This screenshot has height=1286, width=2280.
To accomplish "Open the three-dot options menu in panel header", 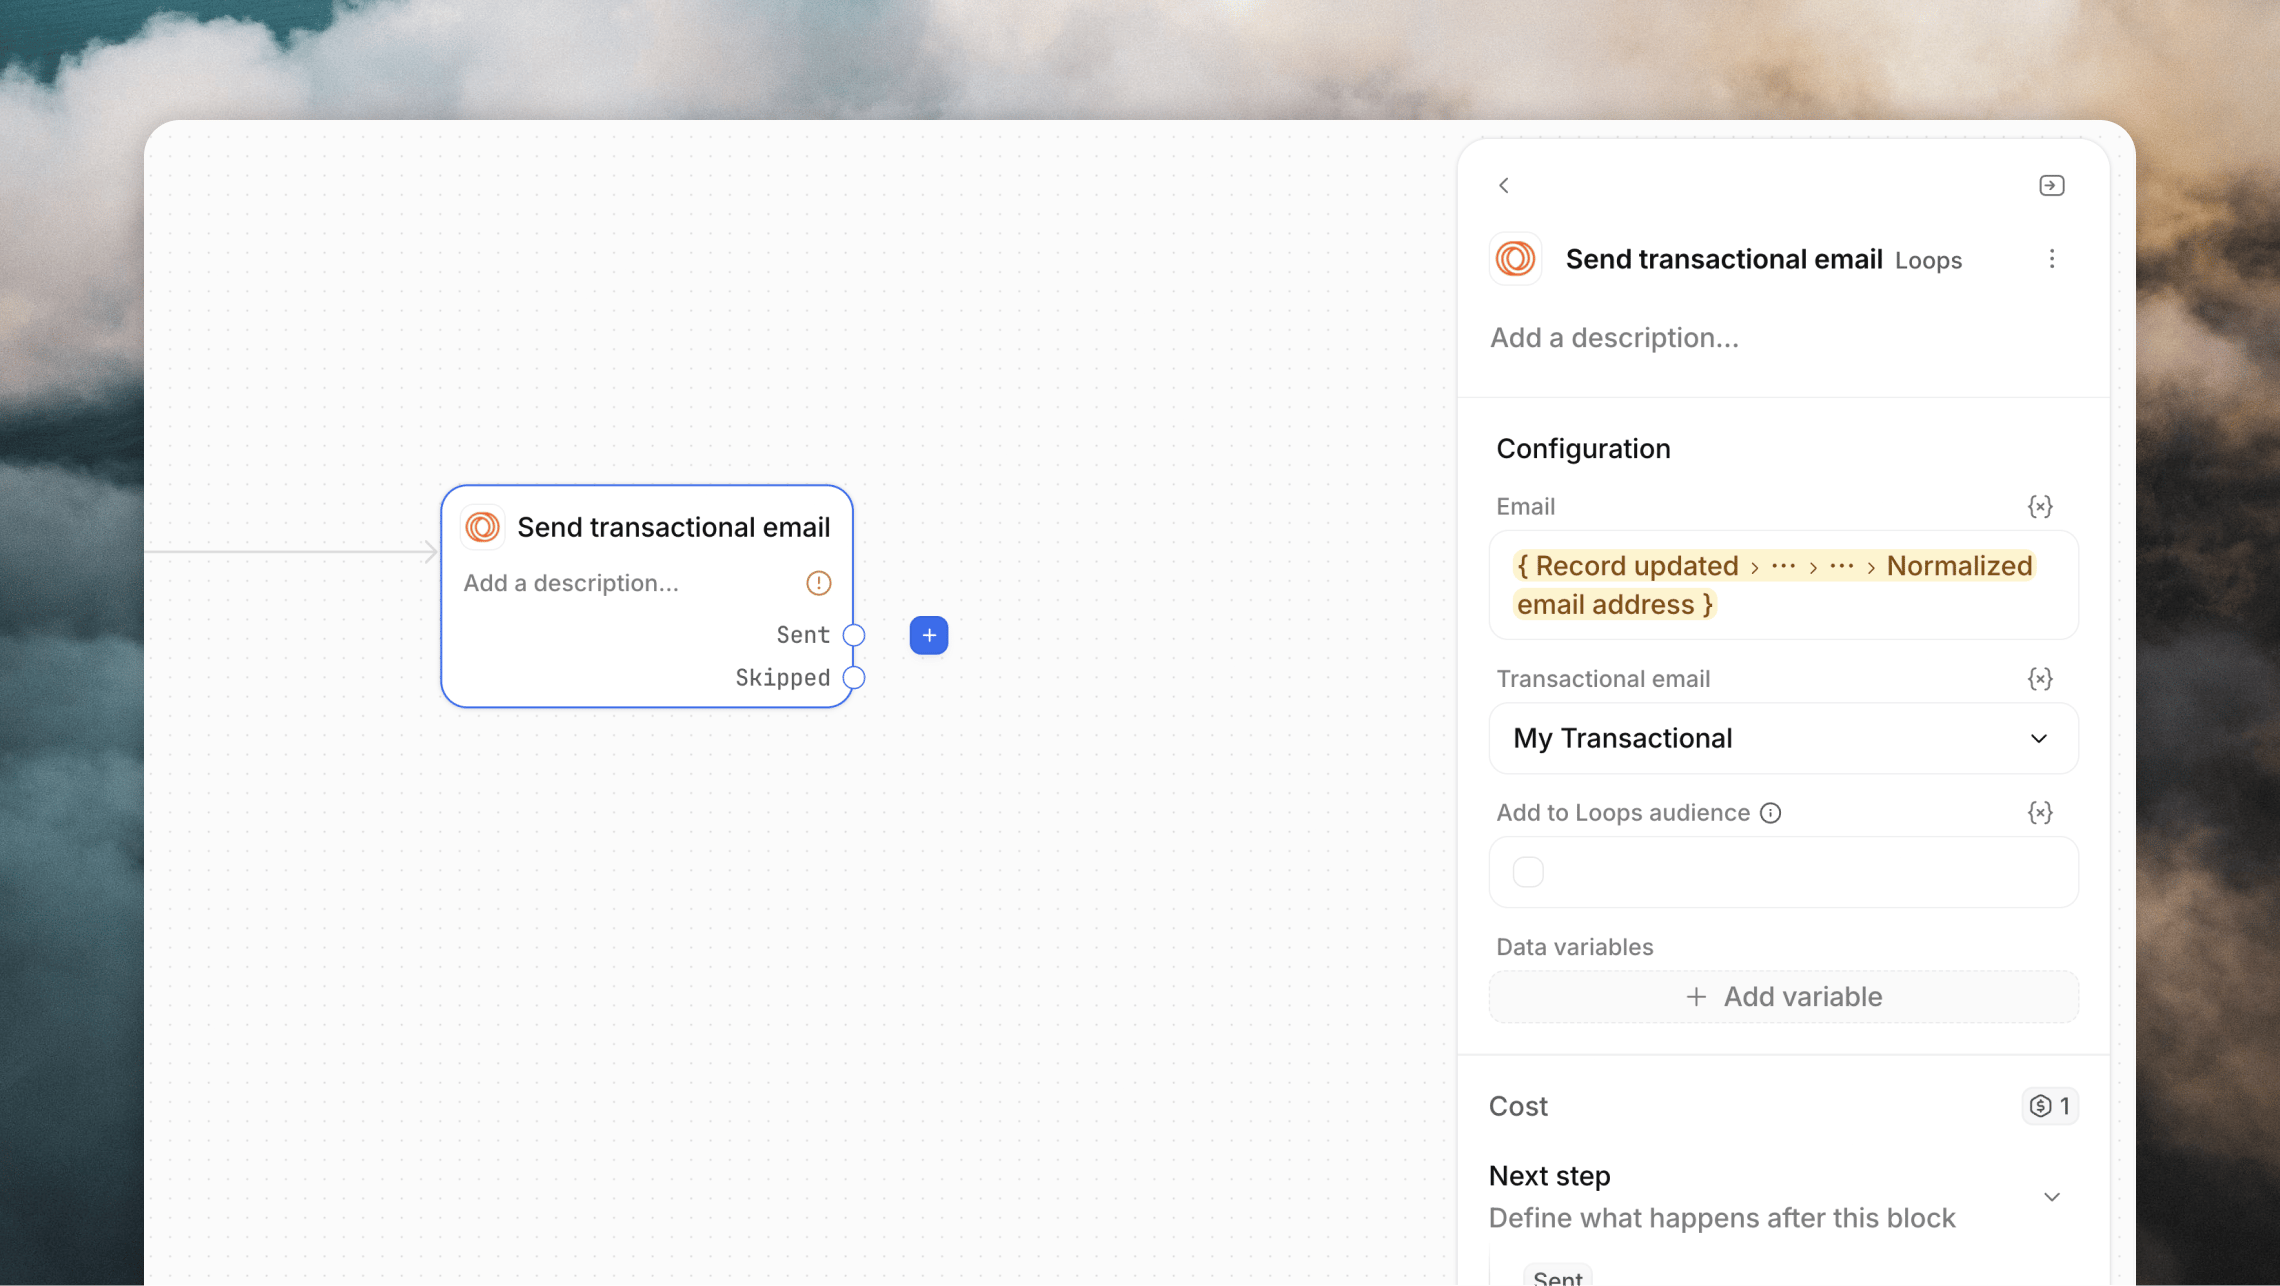I will [2052, 259].
